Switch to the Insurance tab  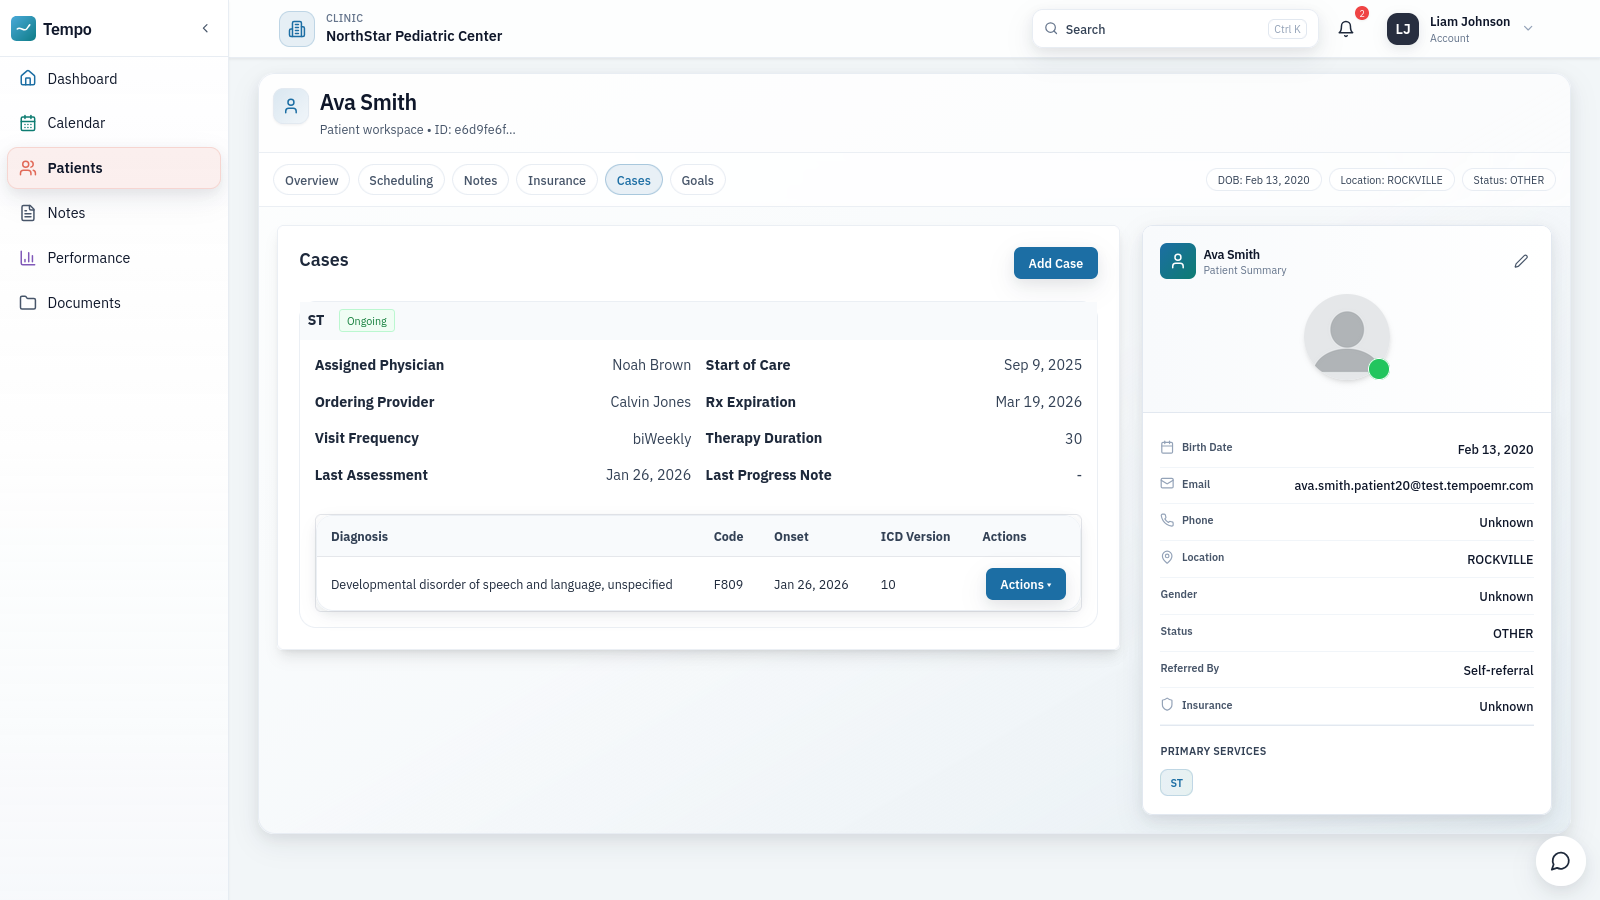point(557,180)
